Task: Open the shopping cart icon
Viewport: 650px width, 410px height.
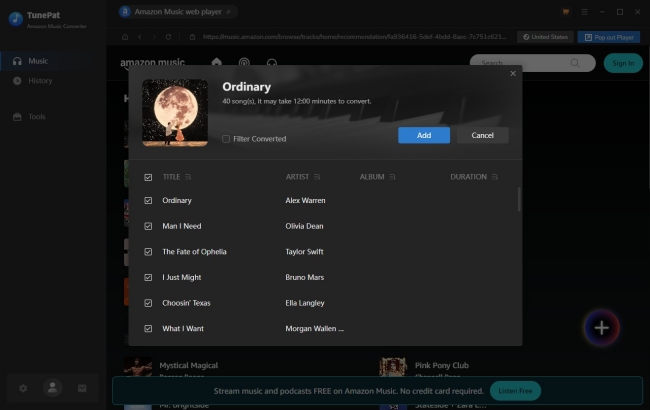Action: click(565, 12)
